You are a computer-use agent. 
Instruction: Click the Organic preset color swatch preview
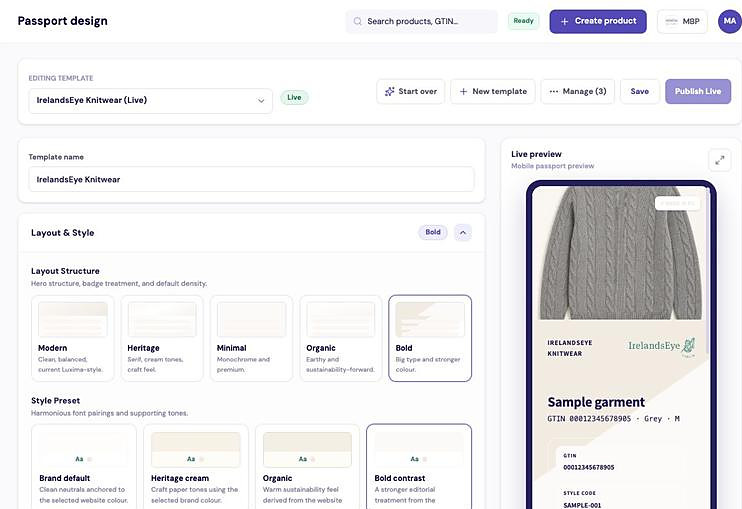[307, 450]
